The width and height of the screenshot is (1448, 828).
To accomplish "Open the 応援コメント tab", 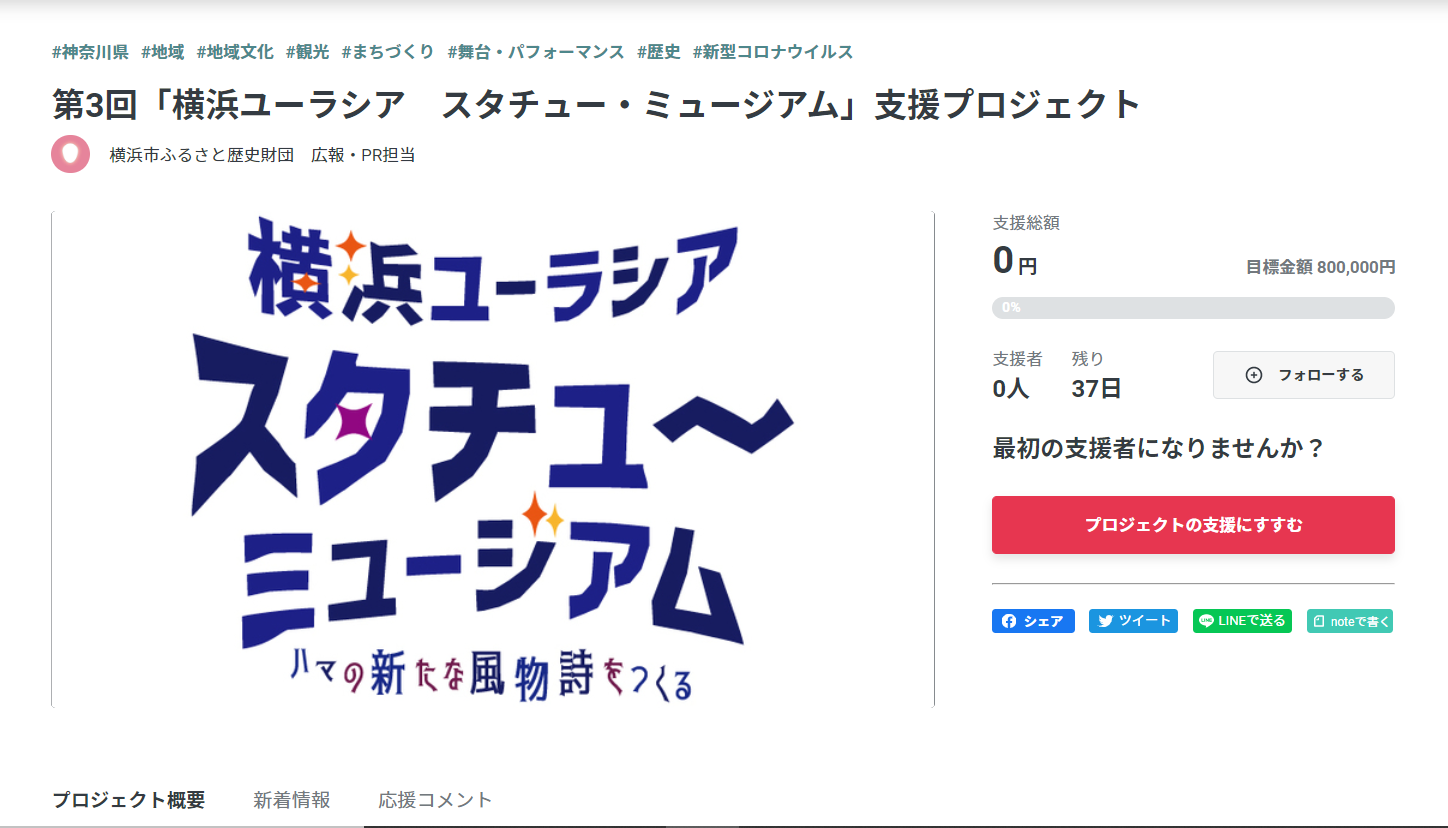I will (x=435, y=800).
